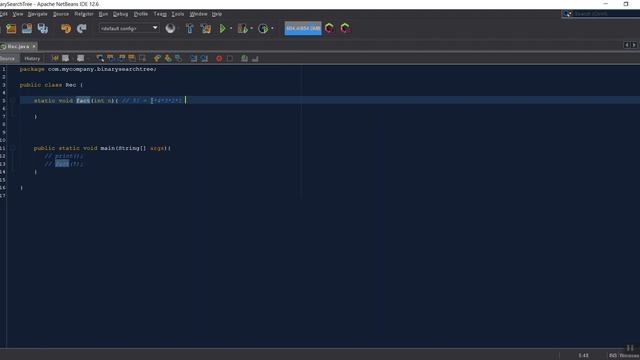The height and width of the screenshot is (360, 640).
Task: Click the Debug Project icon
Action: (242, 28)
